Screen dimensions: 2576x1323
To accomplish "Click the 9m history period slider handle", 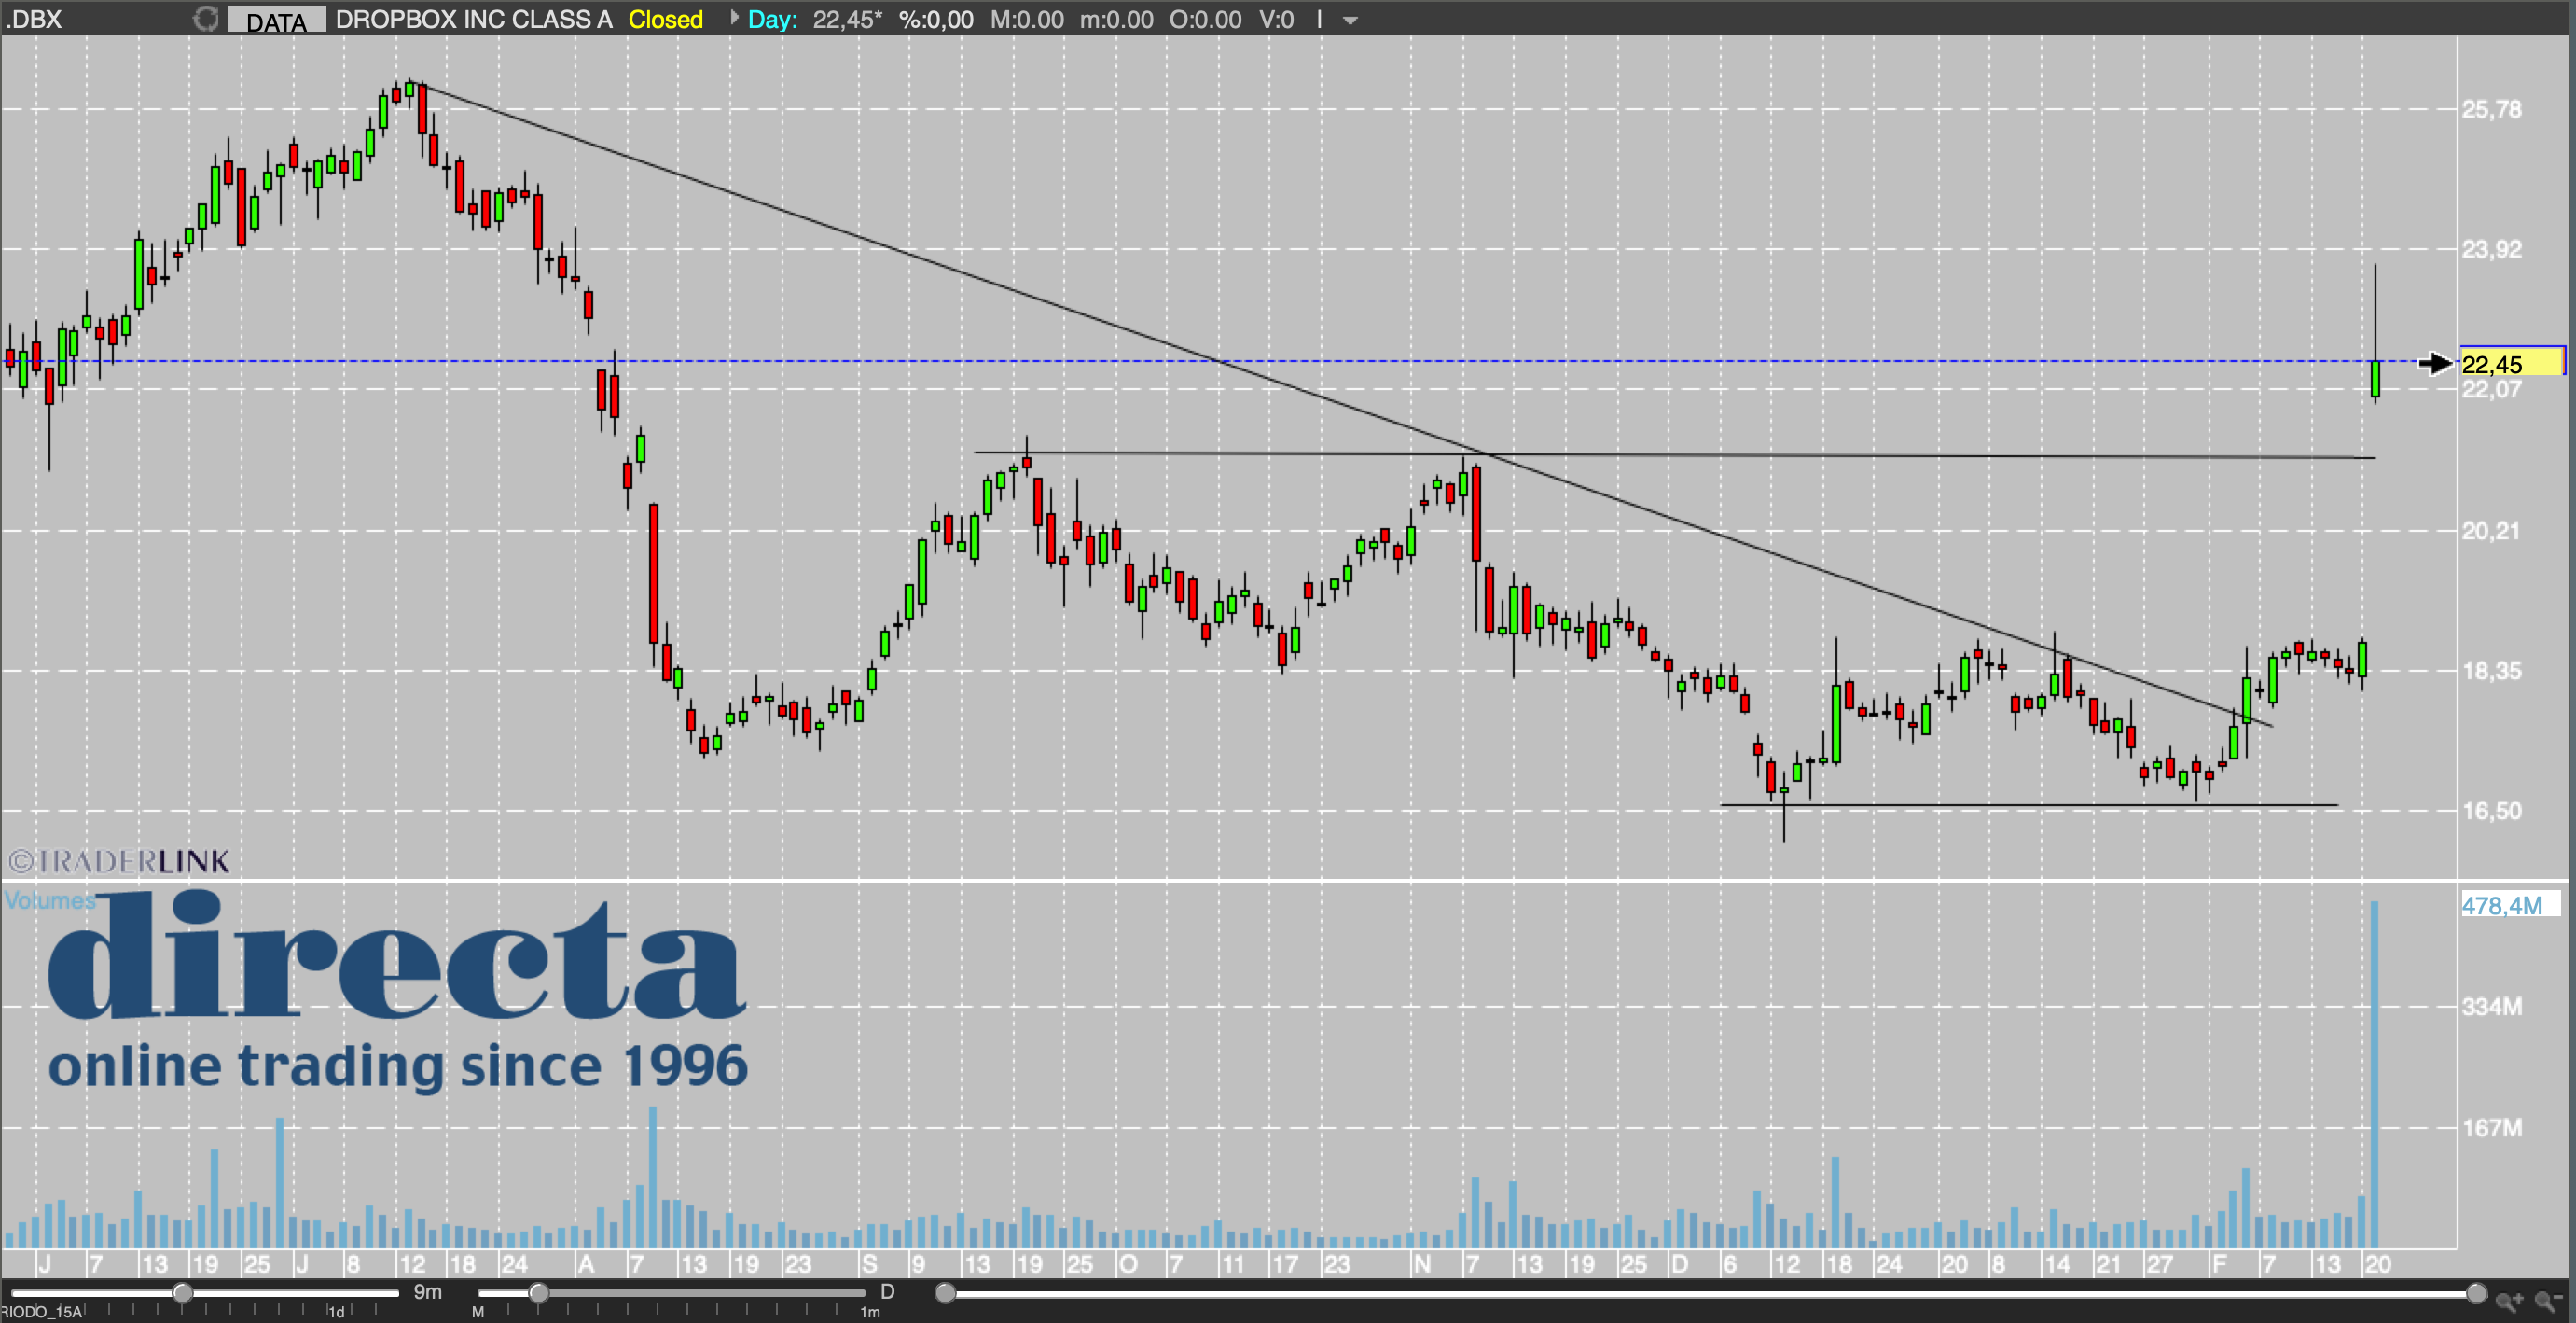I will click(182, 1293).
